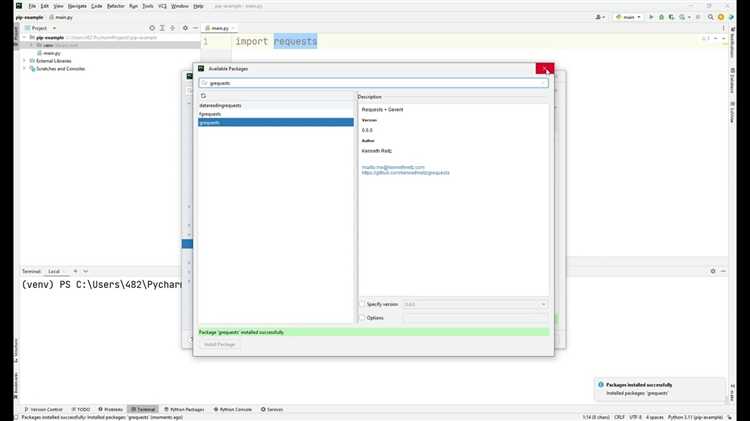The width and height of the screenshot is (750, 421).
Task: Expand Scratches and Consoles node
Action: [x=24, y=69]
